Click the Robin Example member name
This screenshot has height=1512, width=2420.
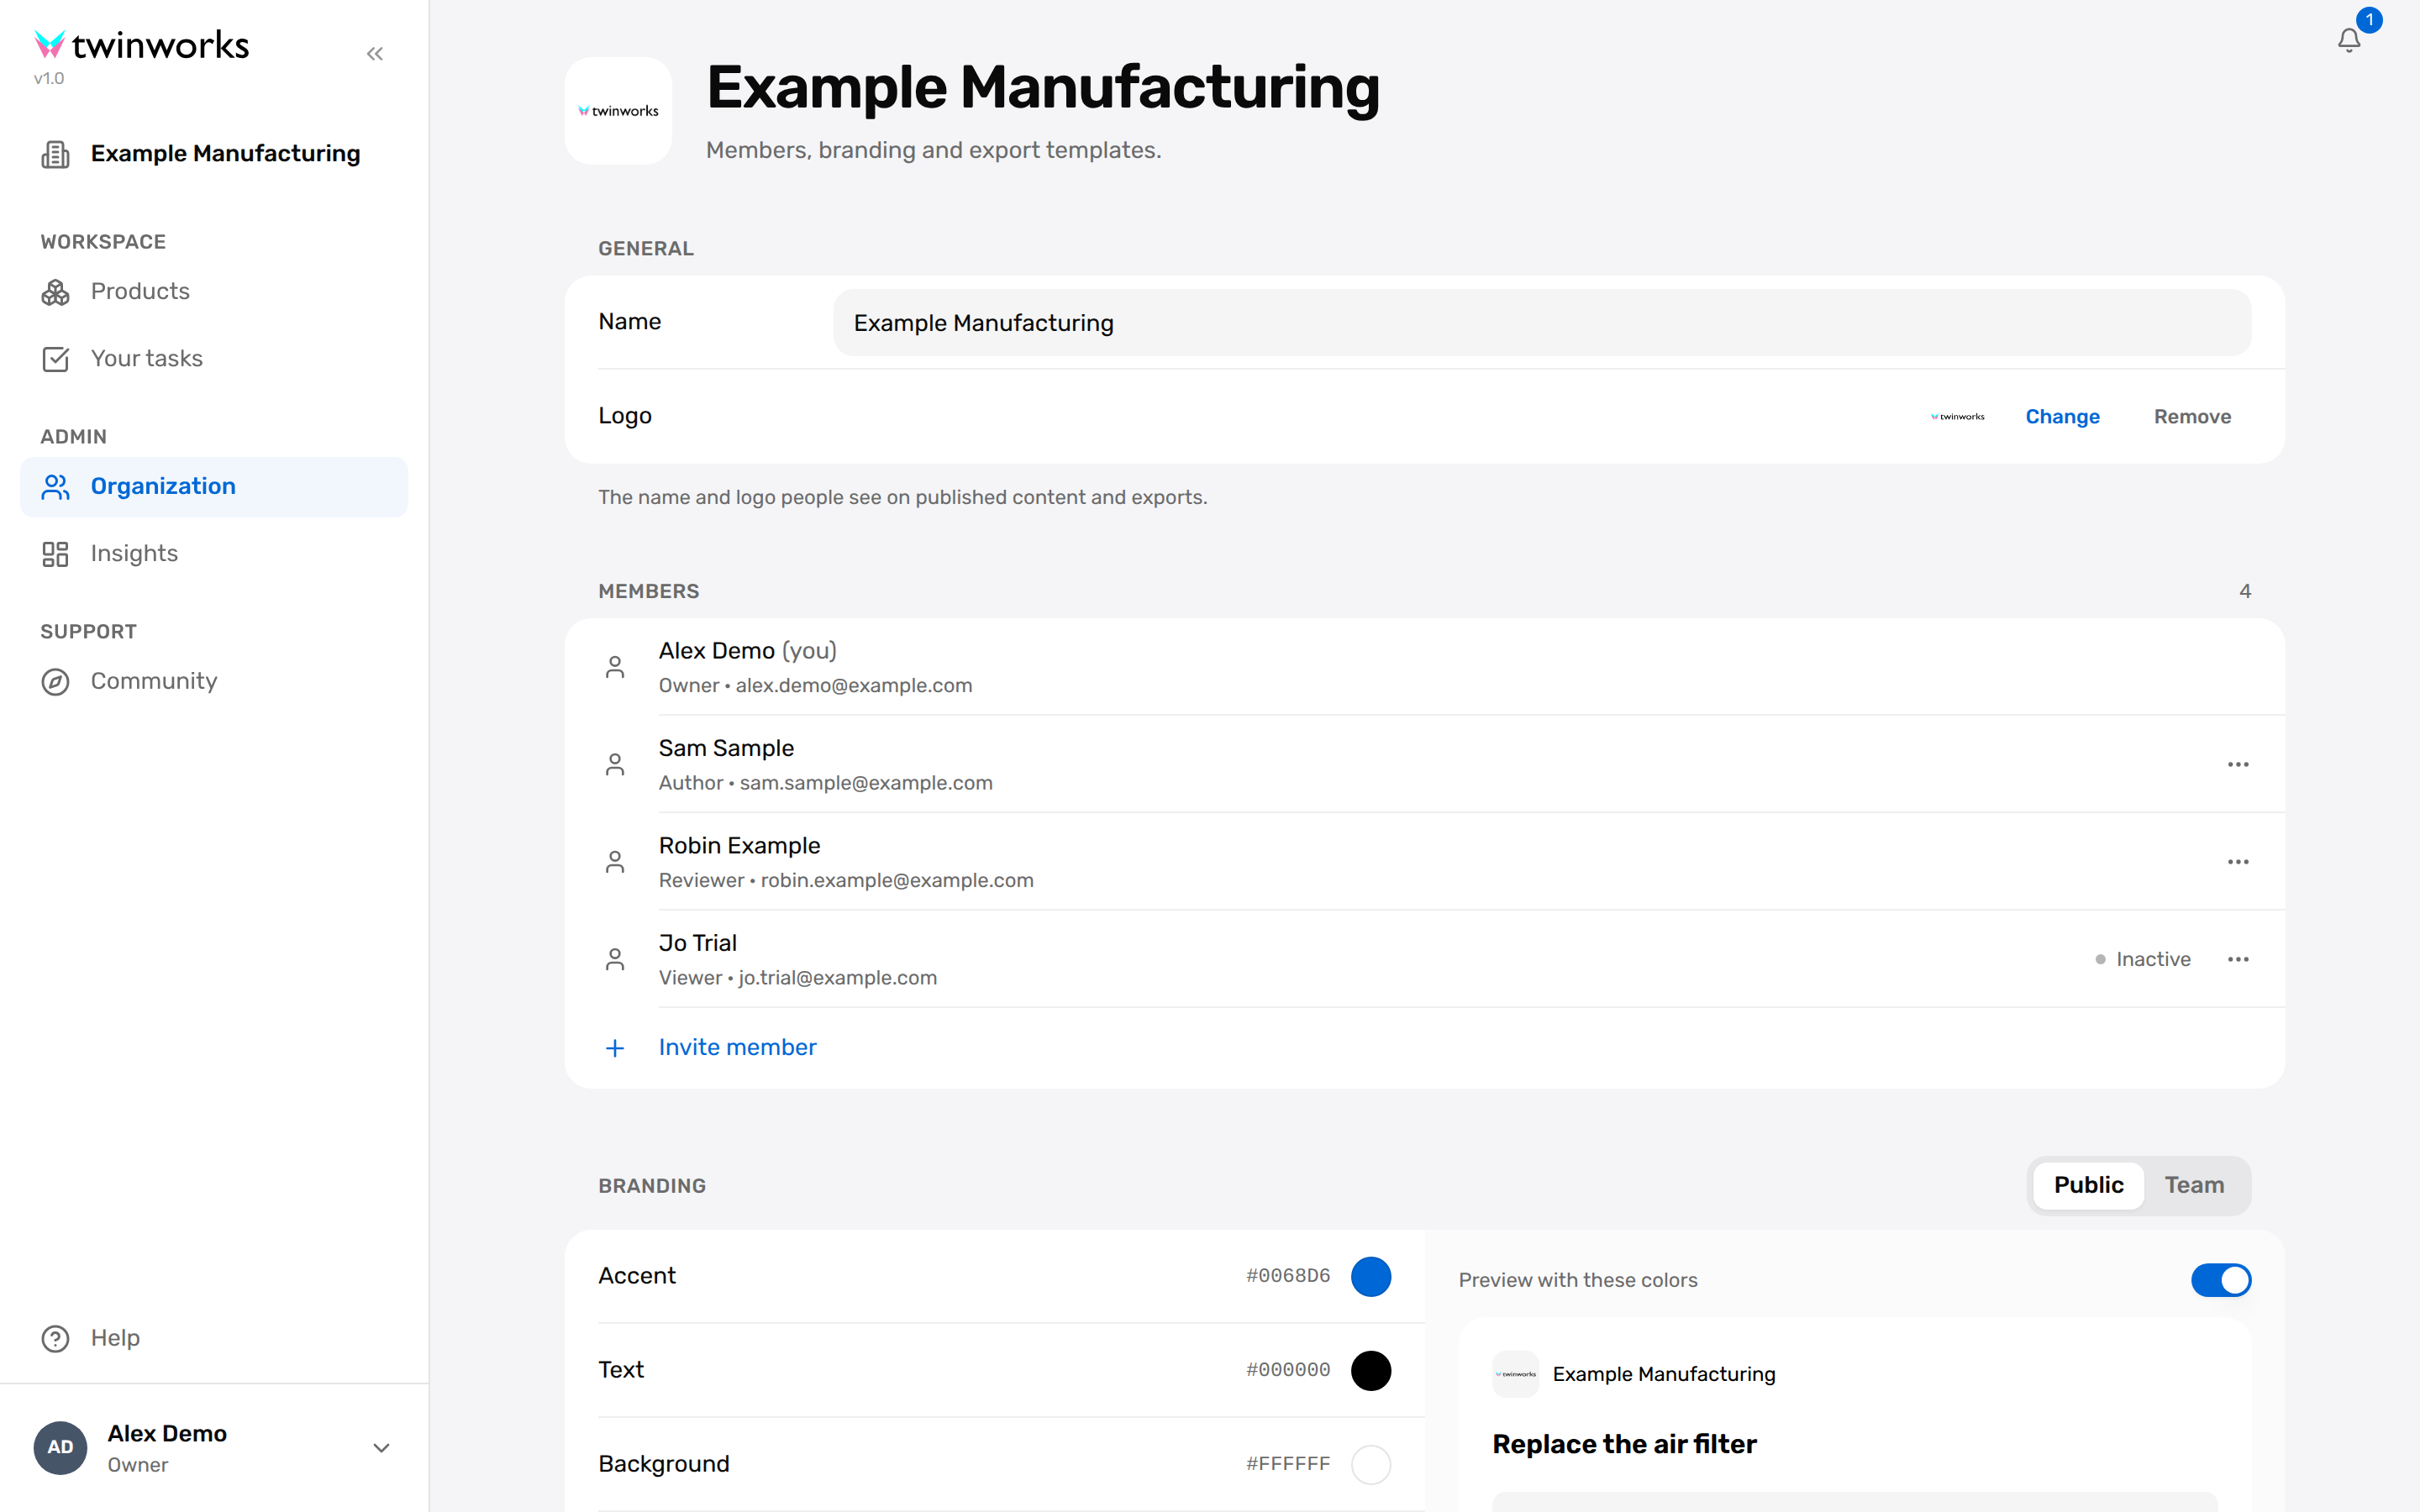pos(739,846)
